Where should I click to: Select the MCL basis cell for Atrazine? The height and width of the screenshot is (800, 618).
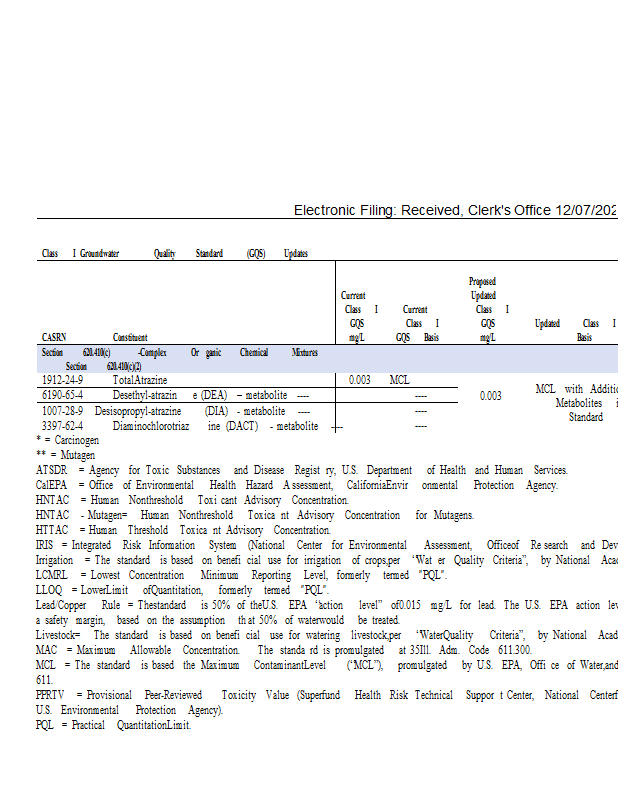[400, 380]
